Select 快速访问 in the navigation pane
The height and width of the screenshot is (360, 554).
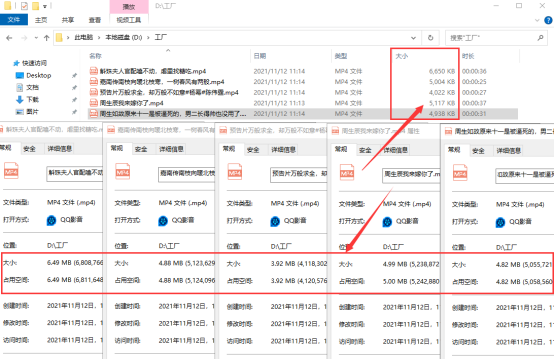click(34, 63)
